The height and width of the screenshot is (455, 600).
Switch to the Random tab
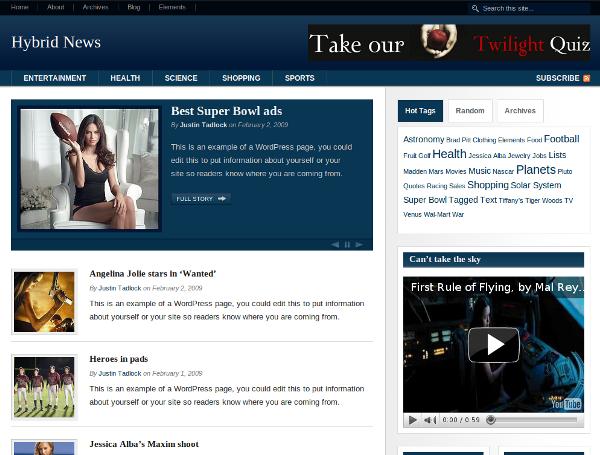pos(470,111)
